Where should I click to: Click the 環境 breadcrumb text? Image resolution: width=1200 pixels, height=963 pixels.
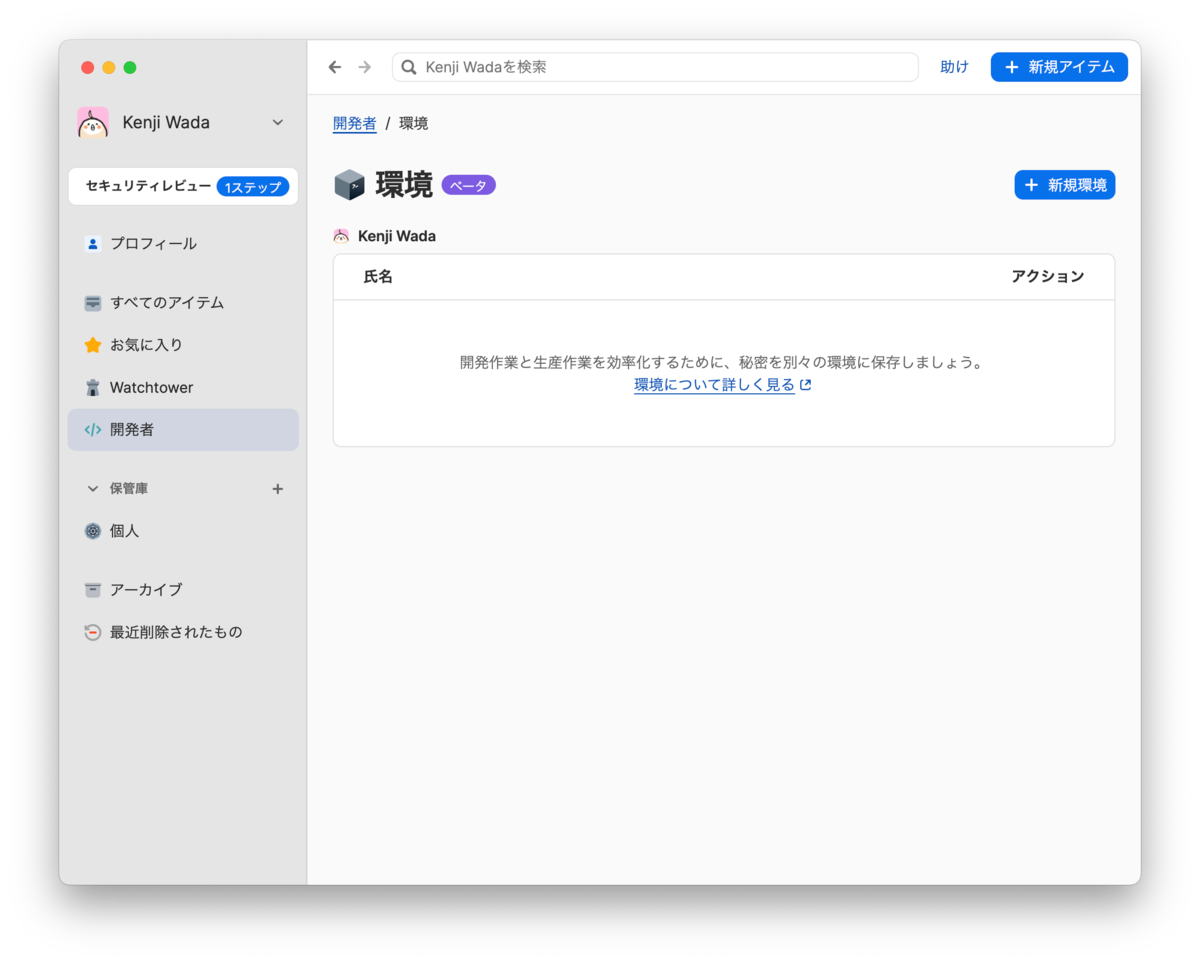414,124
